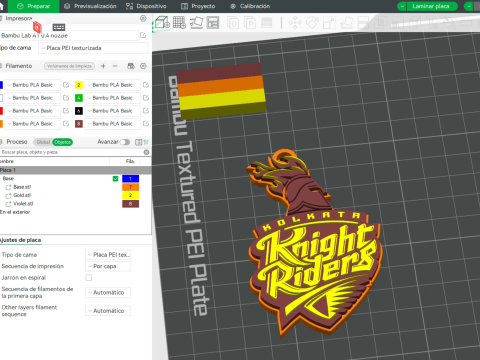Screen dimensions: 480x360
Task: Click the Add plate grid icon
Action: pyautogui.click(x=179, y=23)
